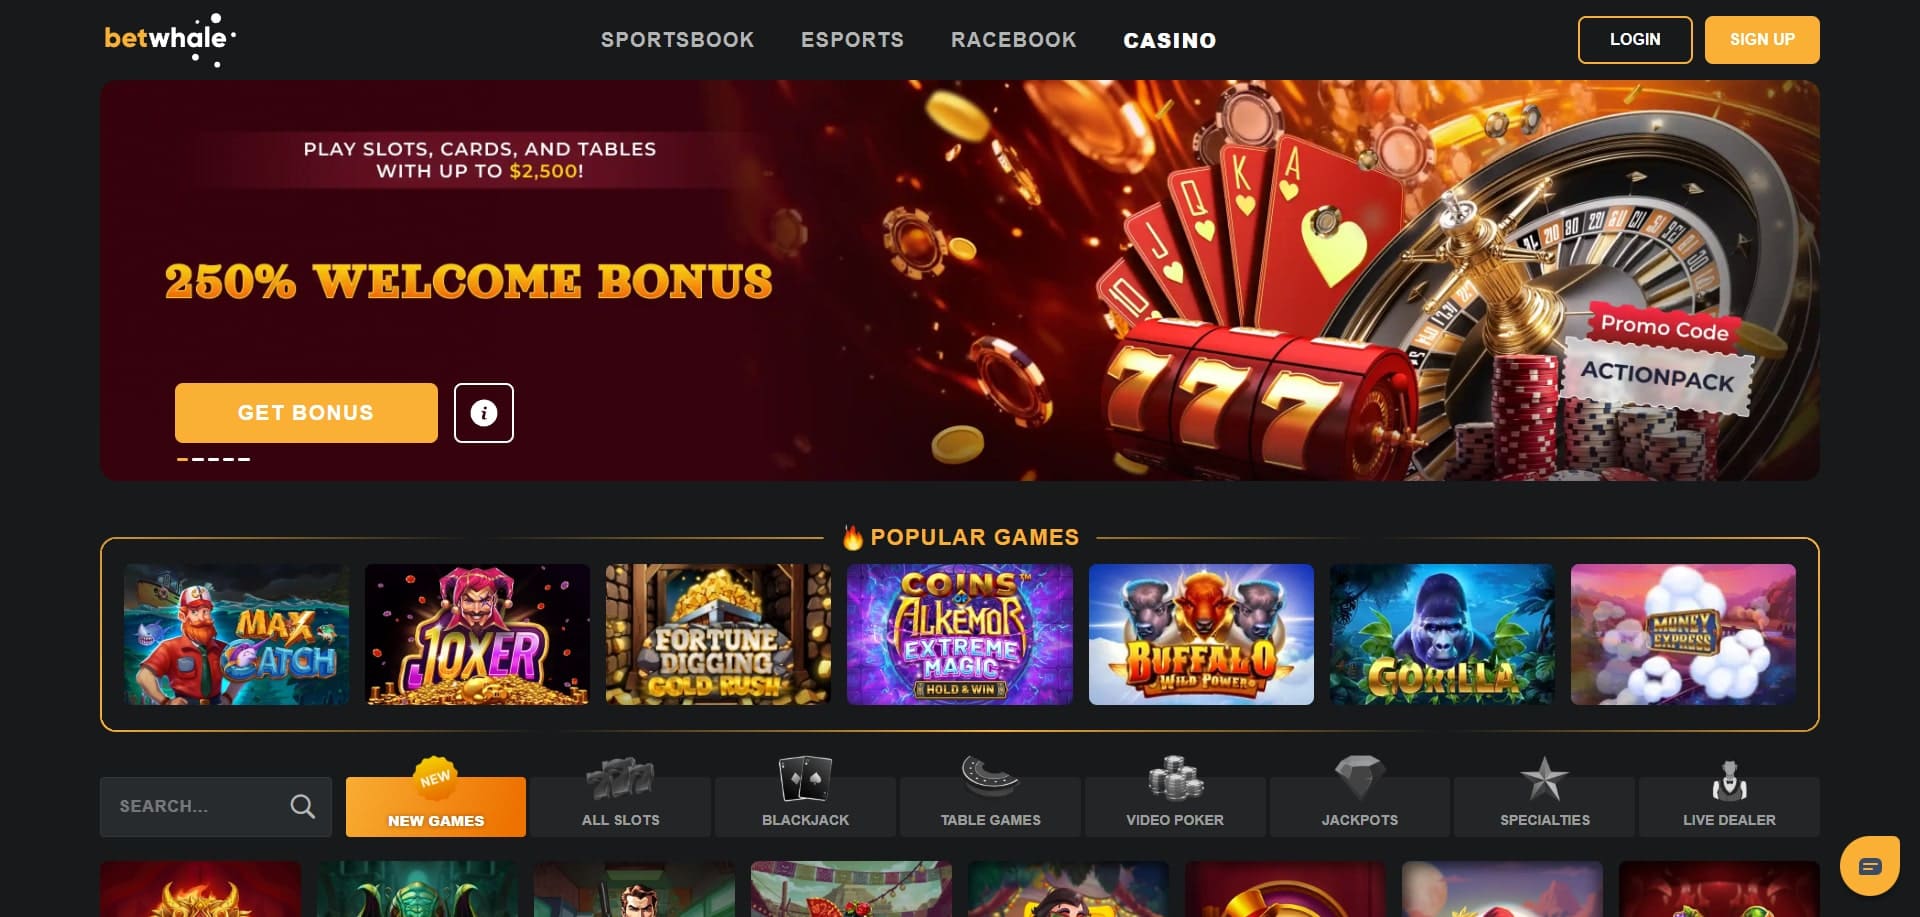
Task: Click the Get Bonus button
Action: point(306,412)
